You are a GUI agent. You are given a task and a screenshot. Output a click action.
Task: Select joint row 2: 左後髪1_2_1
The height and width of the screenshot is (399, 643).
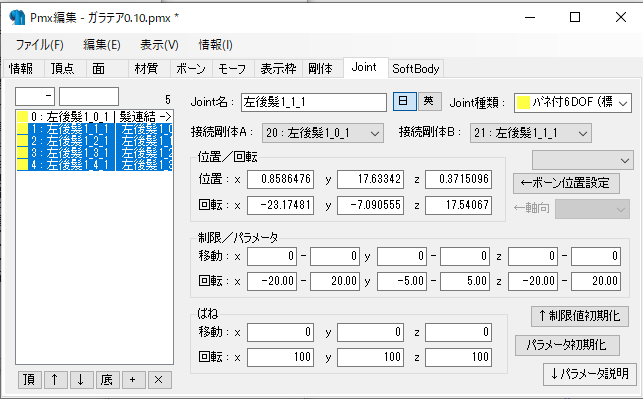point(94,141)
